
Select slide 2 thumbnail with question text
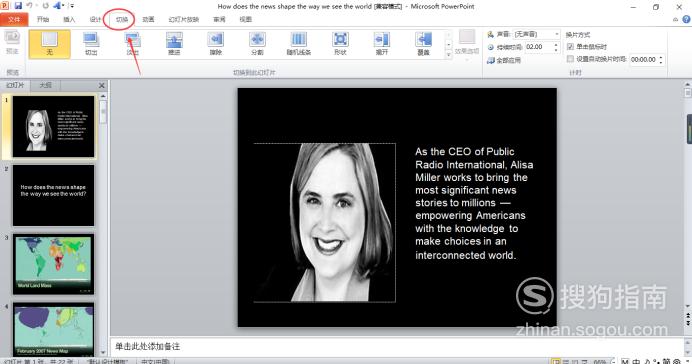(53, 195)
